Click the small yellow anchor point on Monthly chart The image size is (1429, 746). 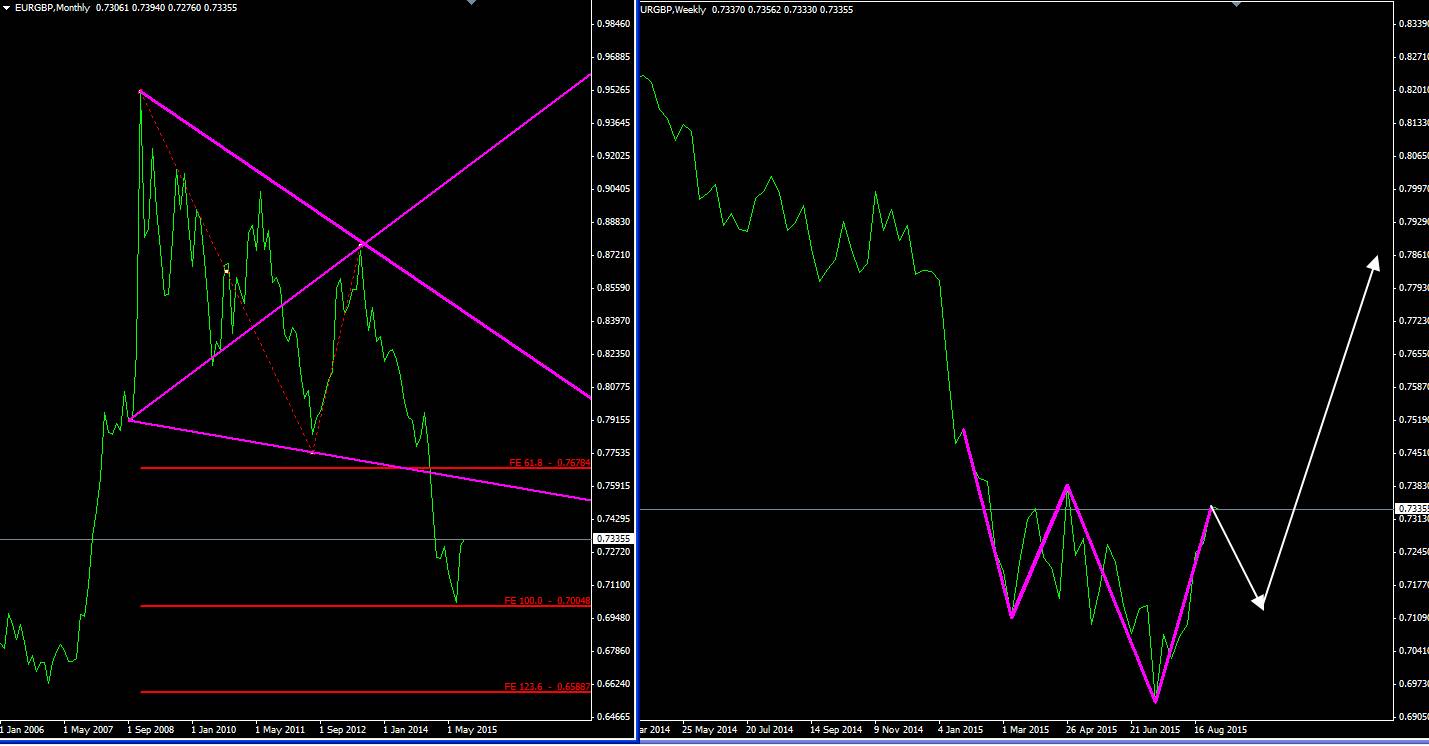coord(227,271)
